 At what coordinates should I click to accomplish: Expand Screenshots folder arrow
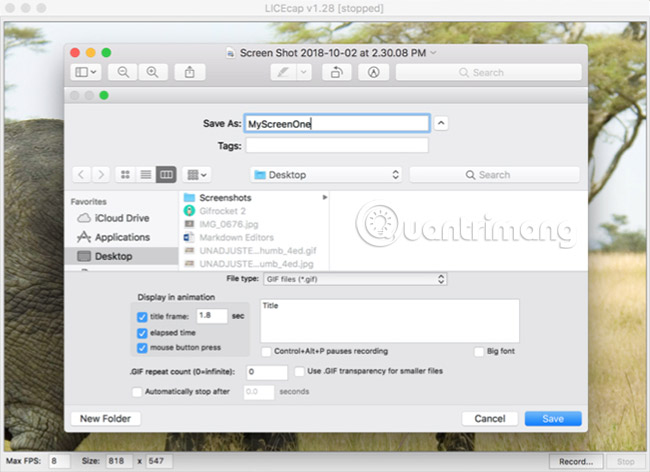point(325,197)
